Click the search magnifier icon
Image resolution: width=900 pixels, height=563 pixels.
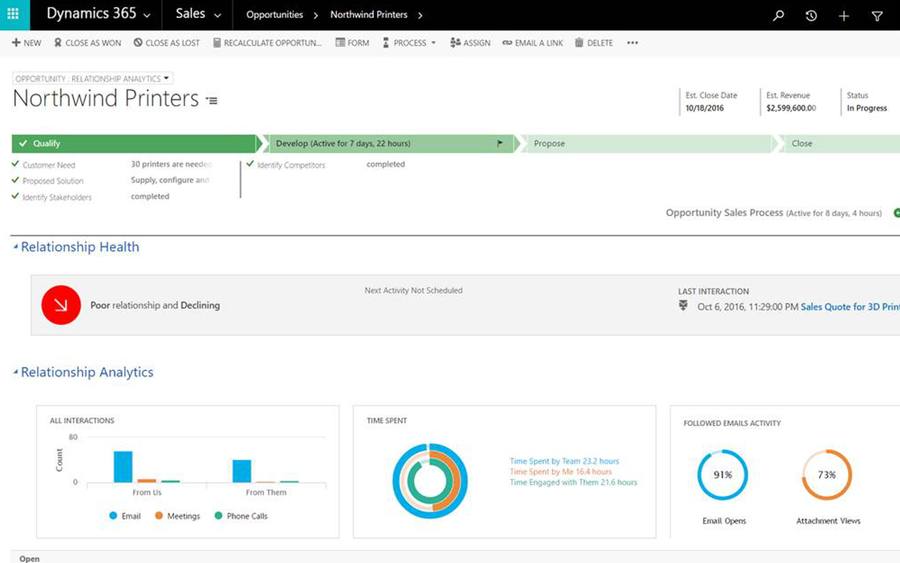point(778,15)
